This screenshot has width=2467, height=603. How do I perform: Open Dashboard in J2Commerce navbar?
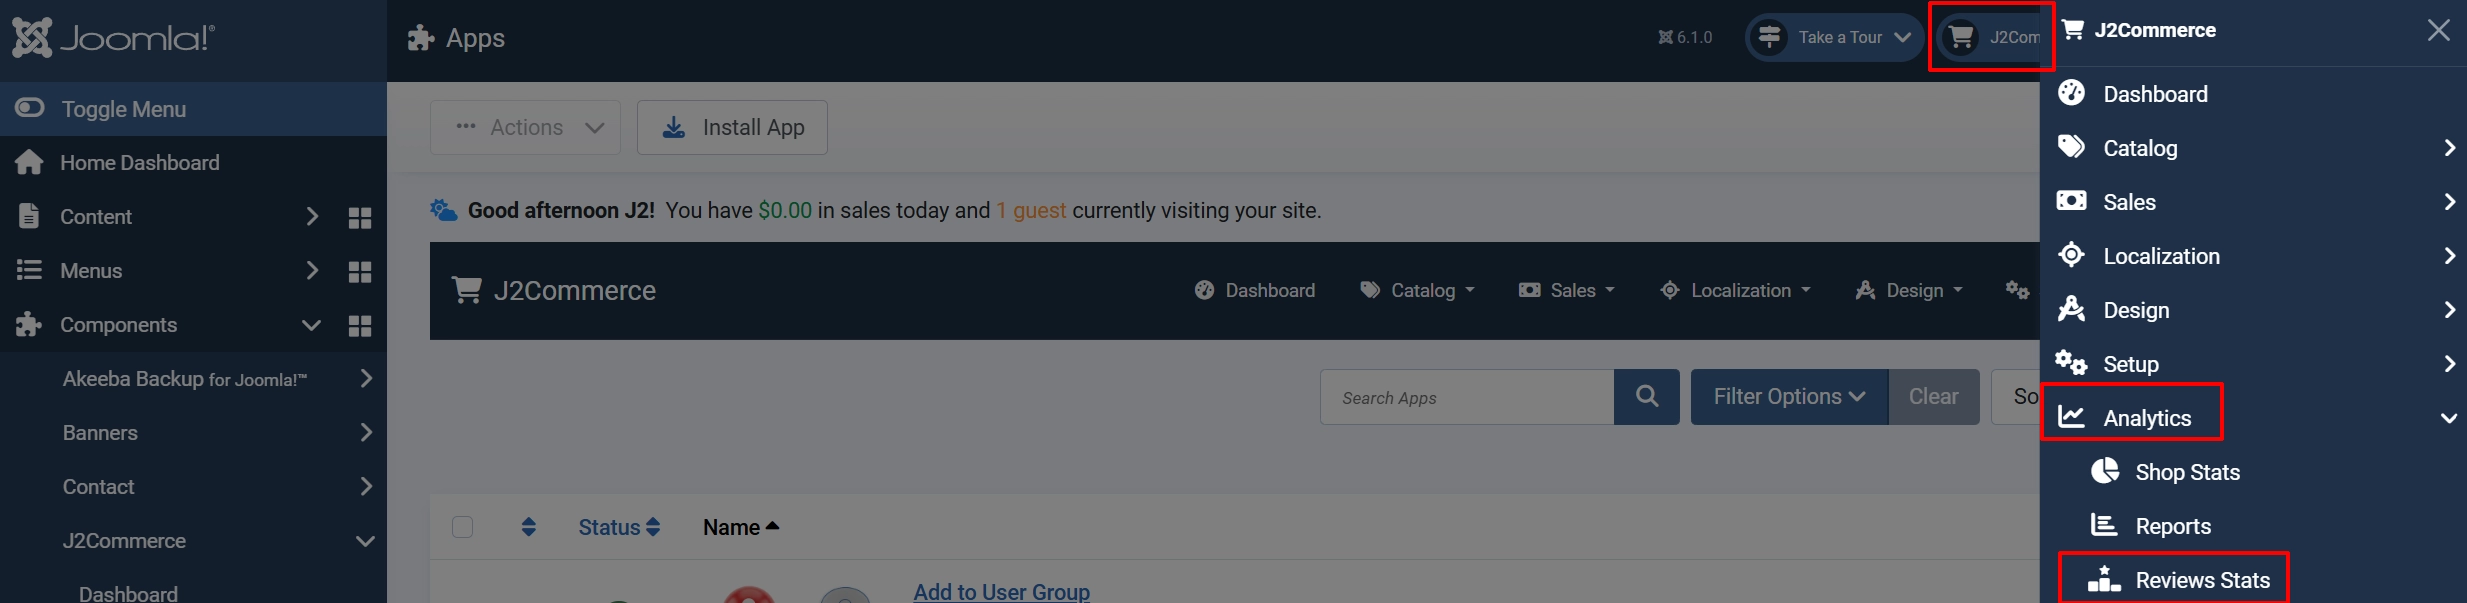(x=1255, y=290)
